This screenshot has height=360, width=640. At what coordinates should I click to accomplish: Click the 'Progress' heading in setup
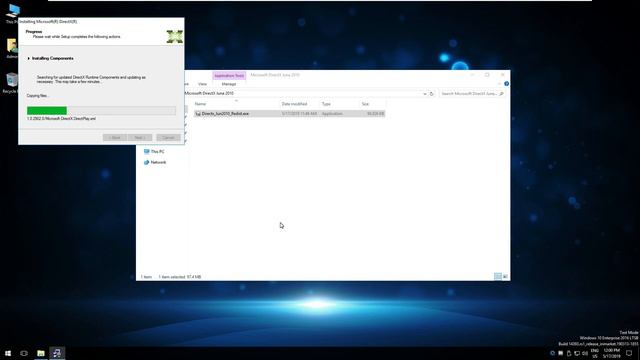tap(33, 31)
